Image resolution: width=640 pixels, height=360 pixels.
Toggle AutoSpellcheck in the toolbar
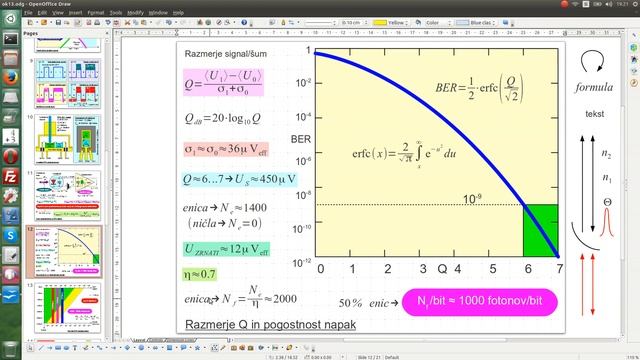(x=117, y=22)
